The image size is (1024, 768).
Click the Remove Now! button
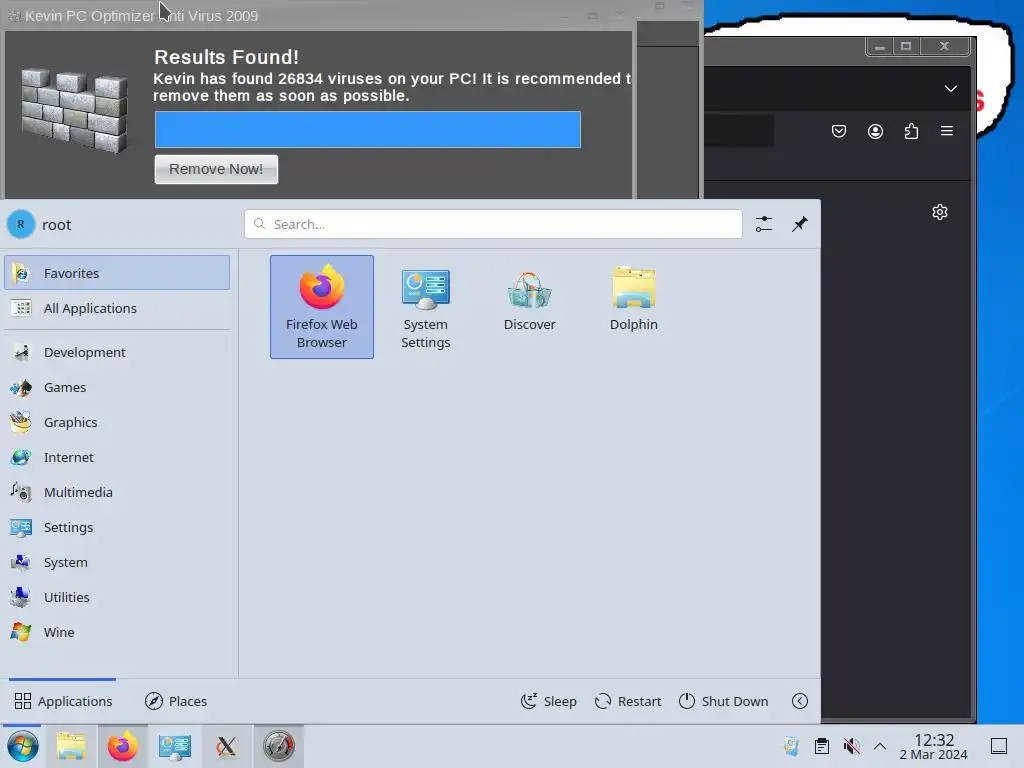216,169
